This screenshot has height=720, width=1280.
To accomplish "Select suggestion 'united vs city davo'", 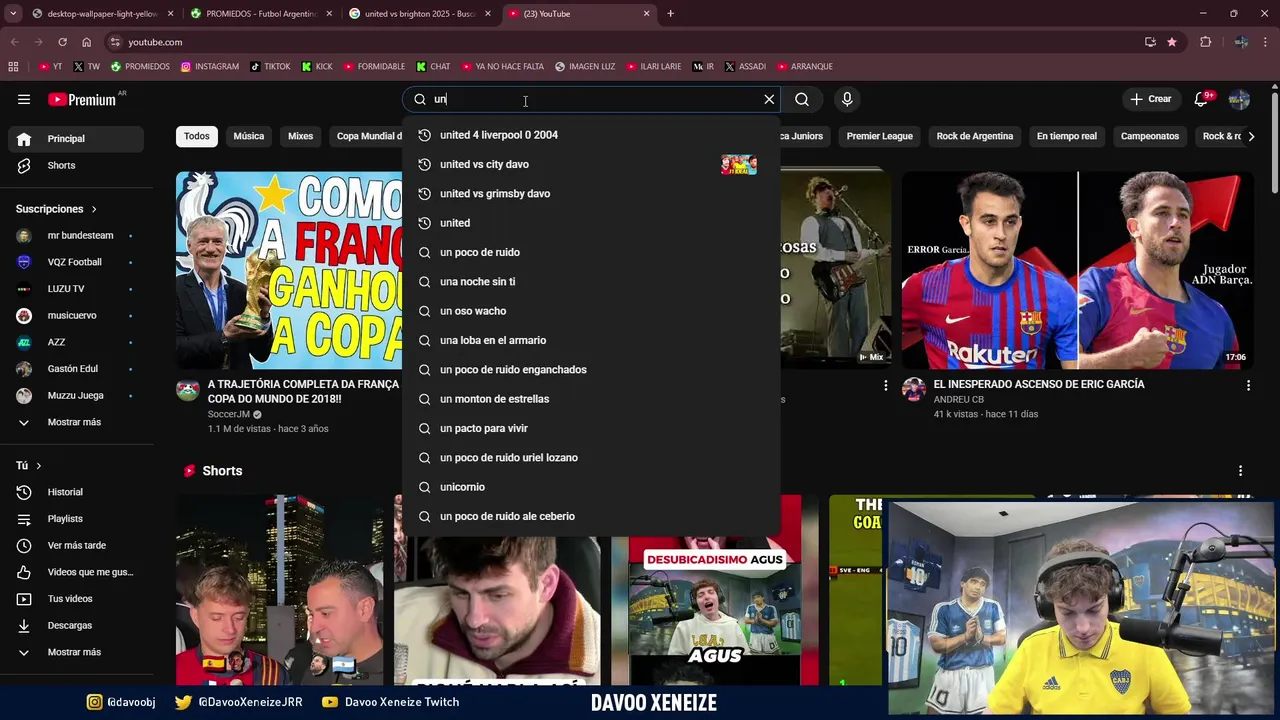I will pos(591,164).
